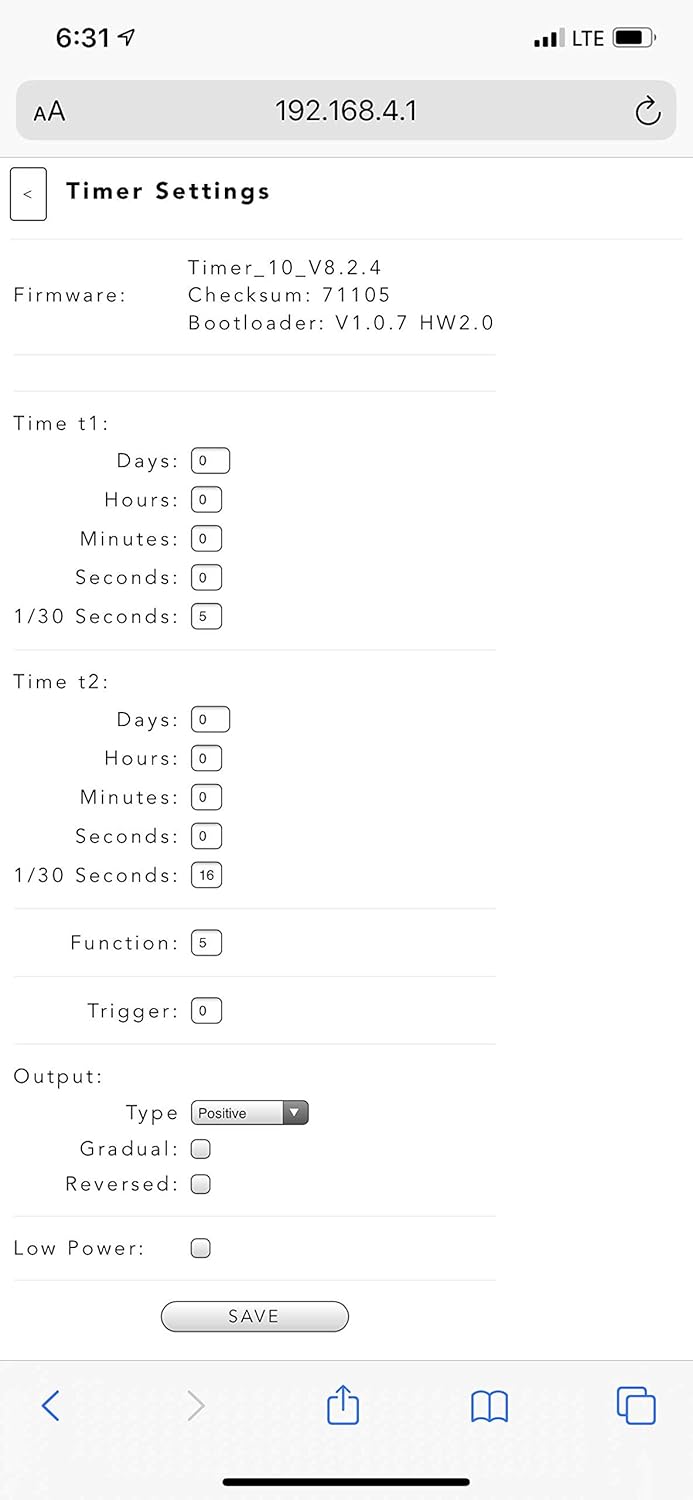Edit the Time t2 1/30 Seconds value

[x=206, y=875]
